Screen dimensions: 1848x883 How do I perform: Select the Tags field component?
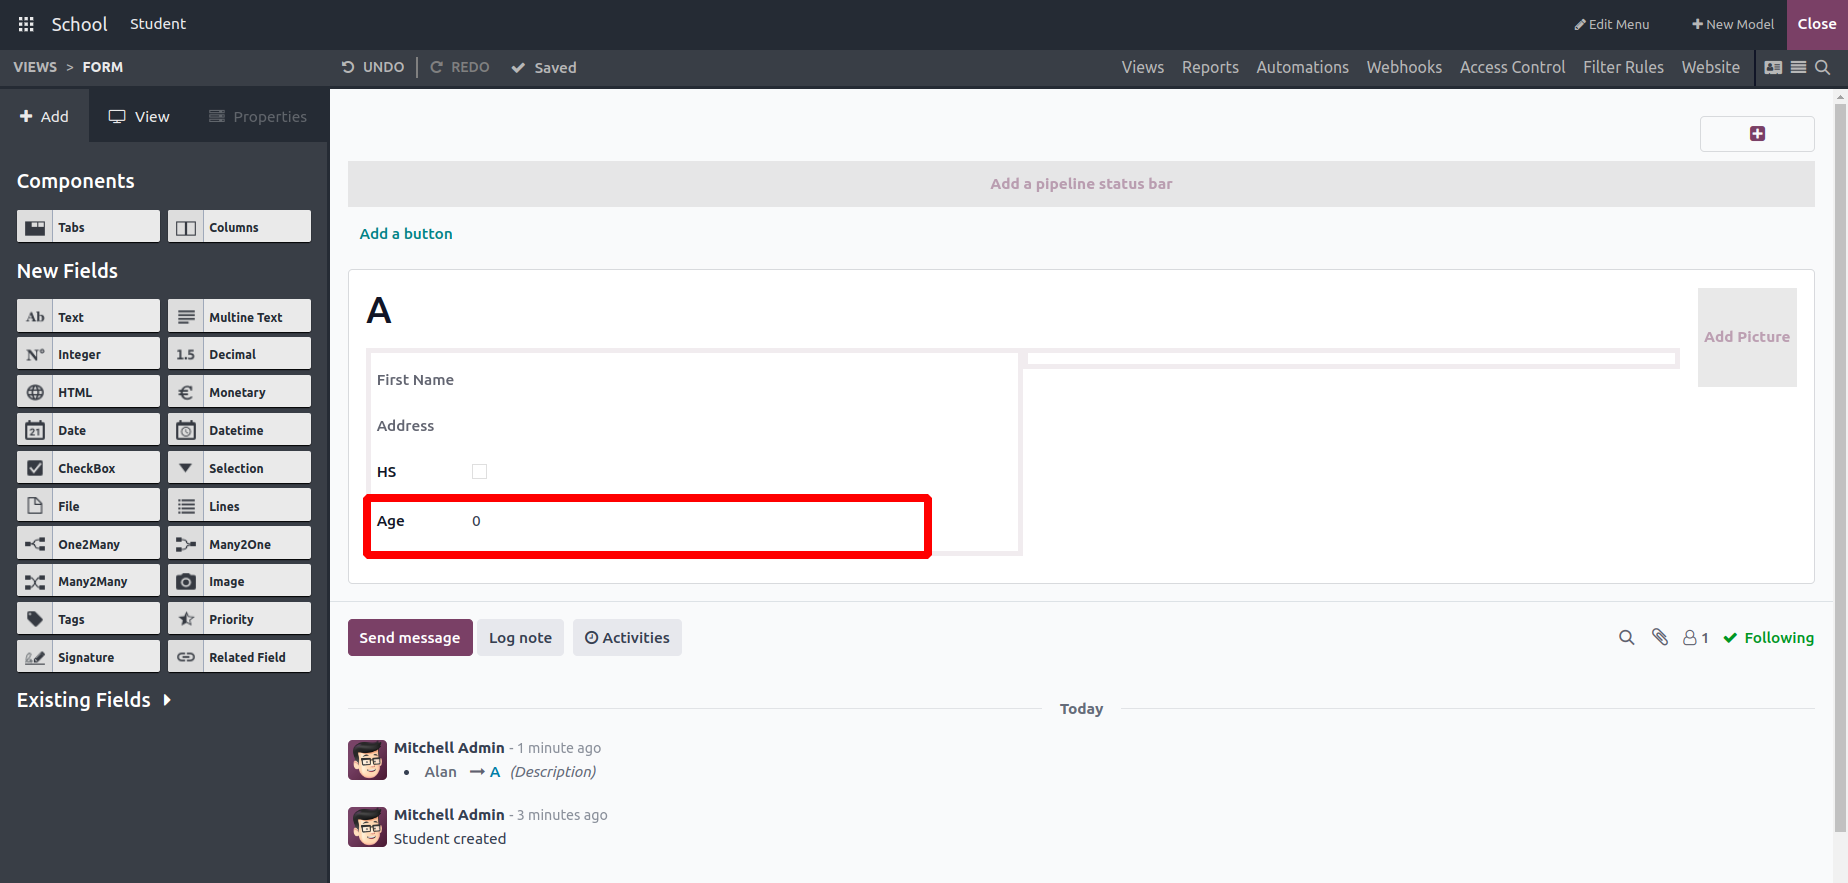click(88, 619)
